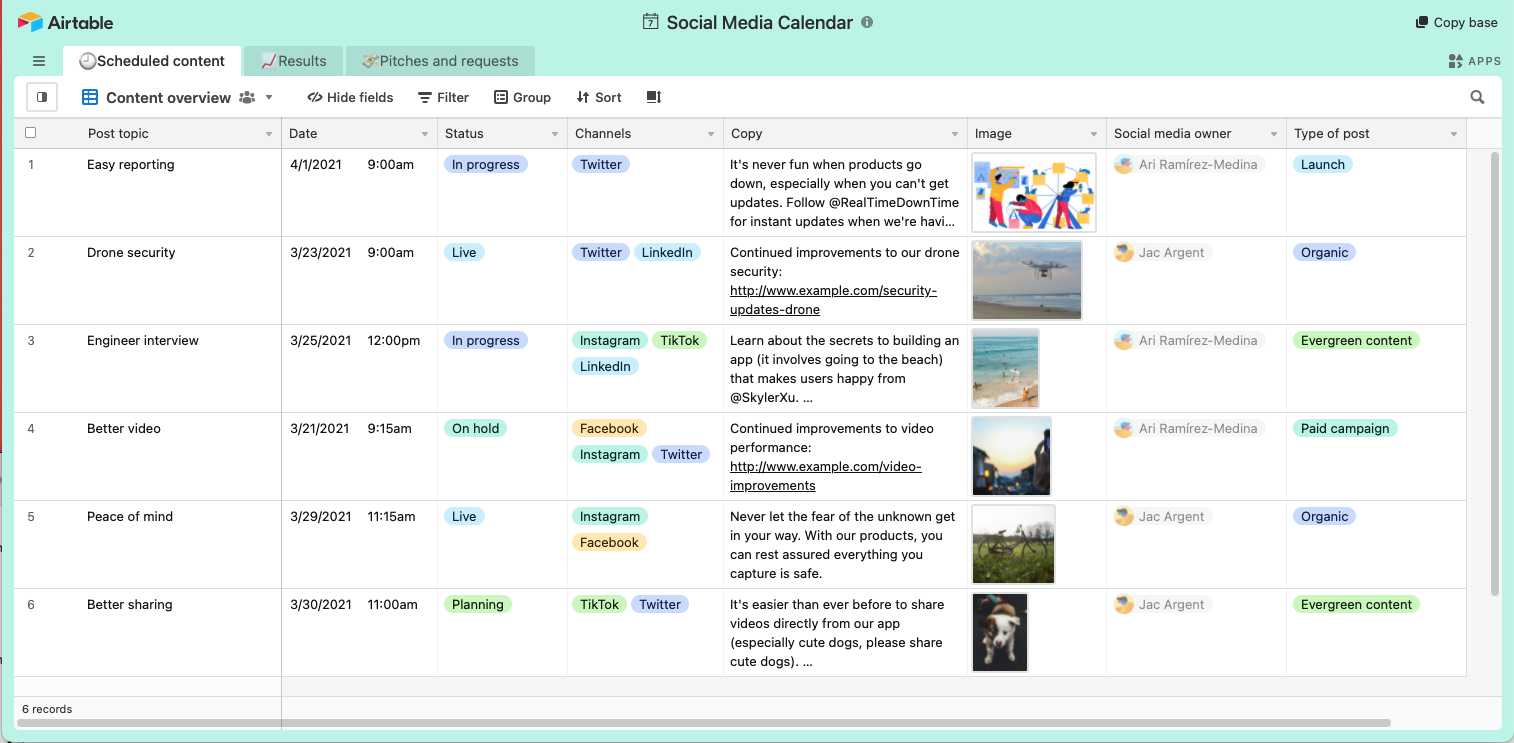Click the LinkedIn tag in Drone security row
The image size is (1514, 743).
tap(667, 252)
